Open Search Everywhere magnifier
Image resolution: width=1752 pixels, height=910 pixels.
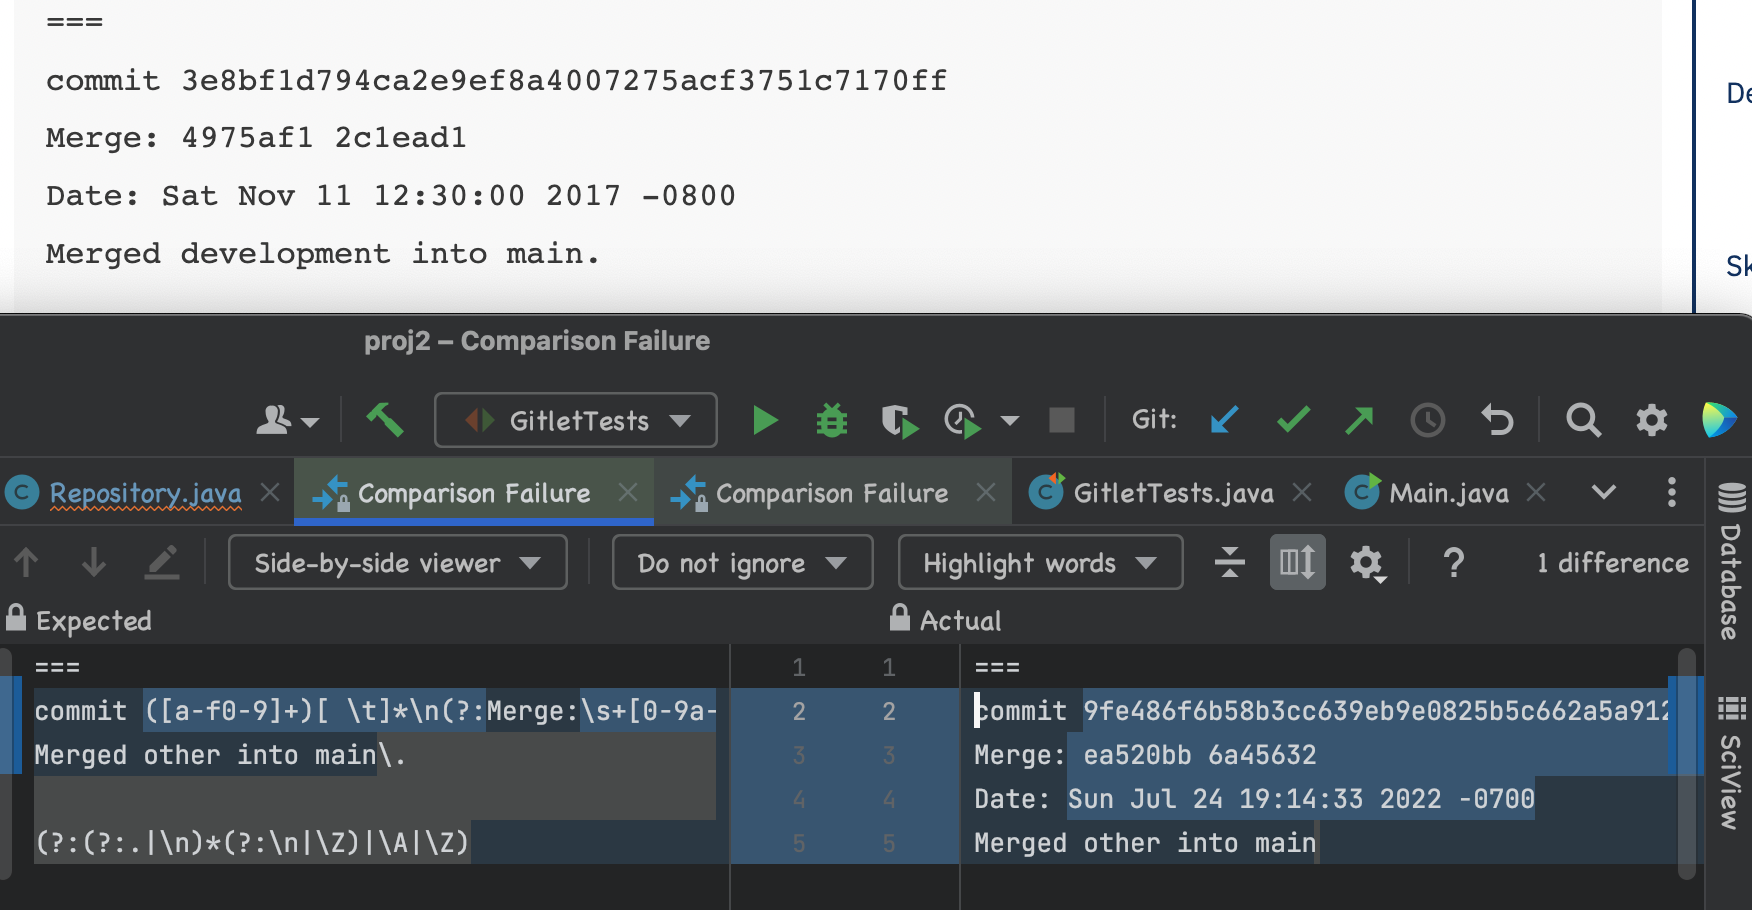pyautogui.click(x=1582, y=421)
